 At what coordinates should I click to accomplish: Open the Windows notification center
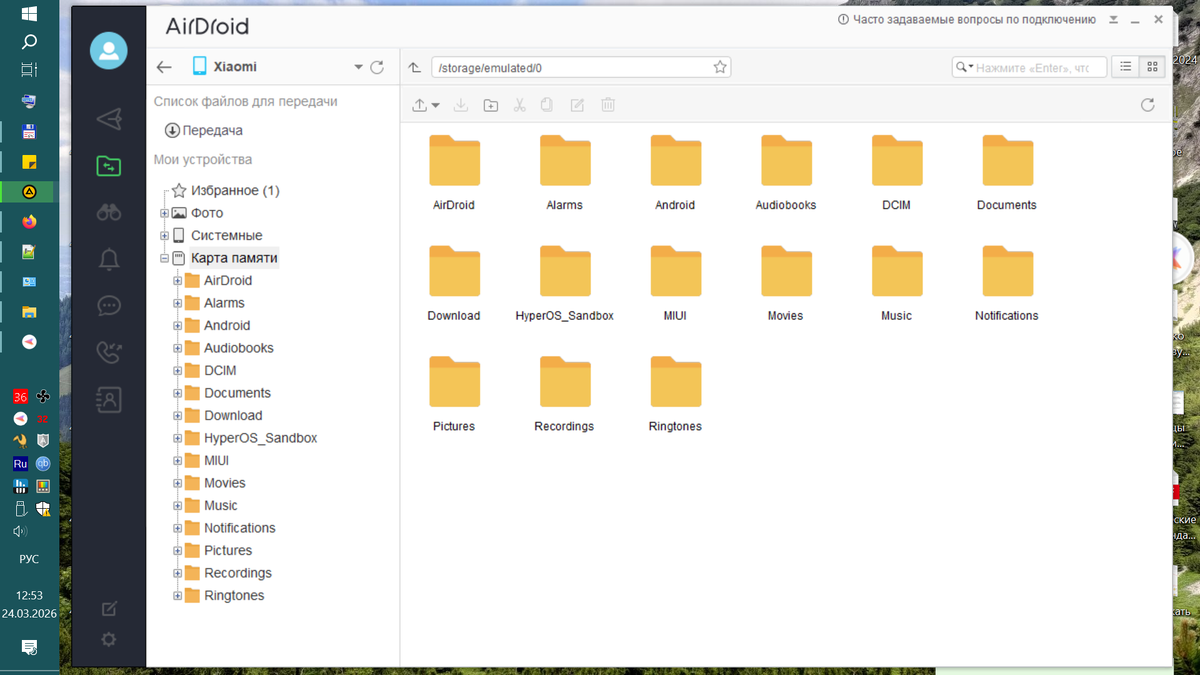tap(29, 647)
